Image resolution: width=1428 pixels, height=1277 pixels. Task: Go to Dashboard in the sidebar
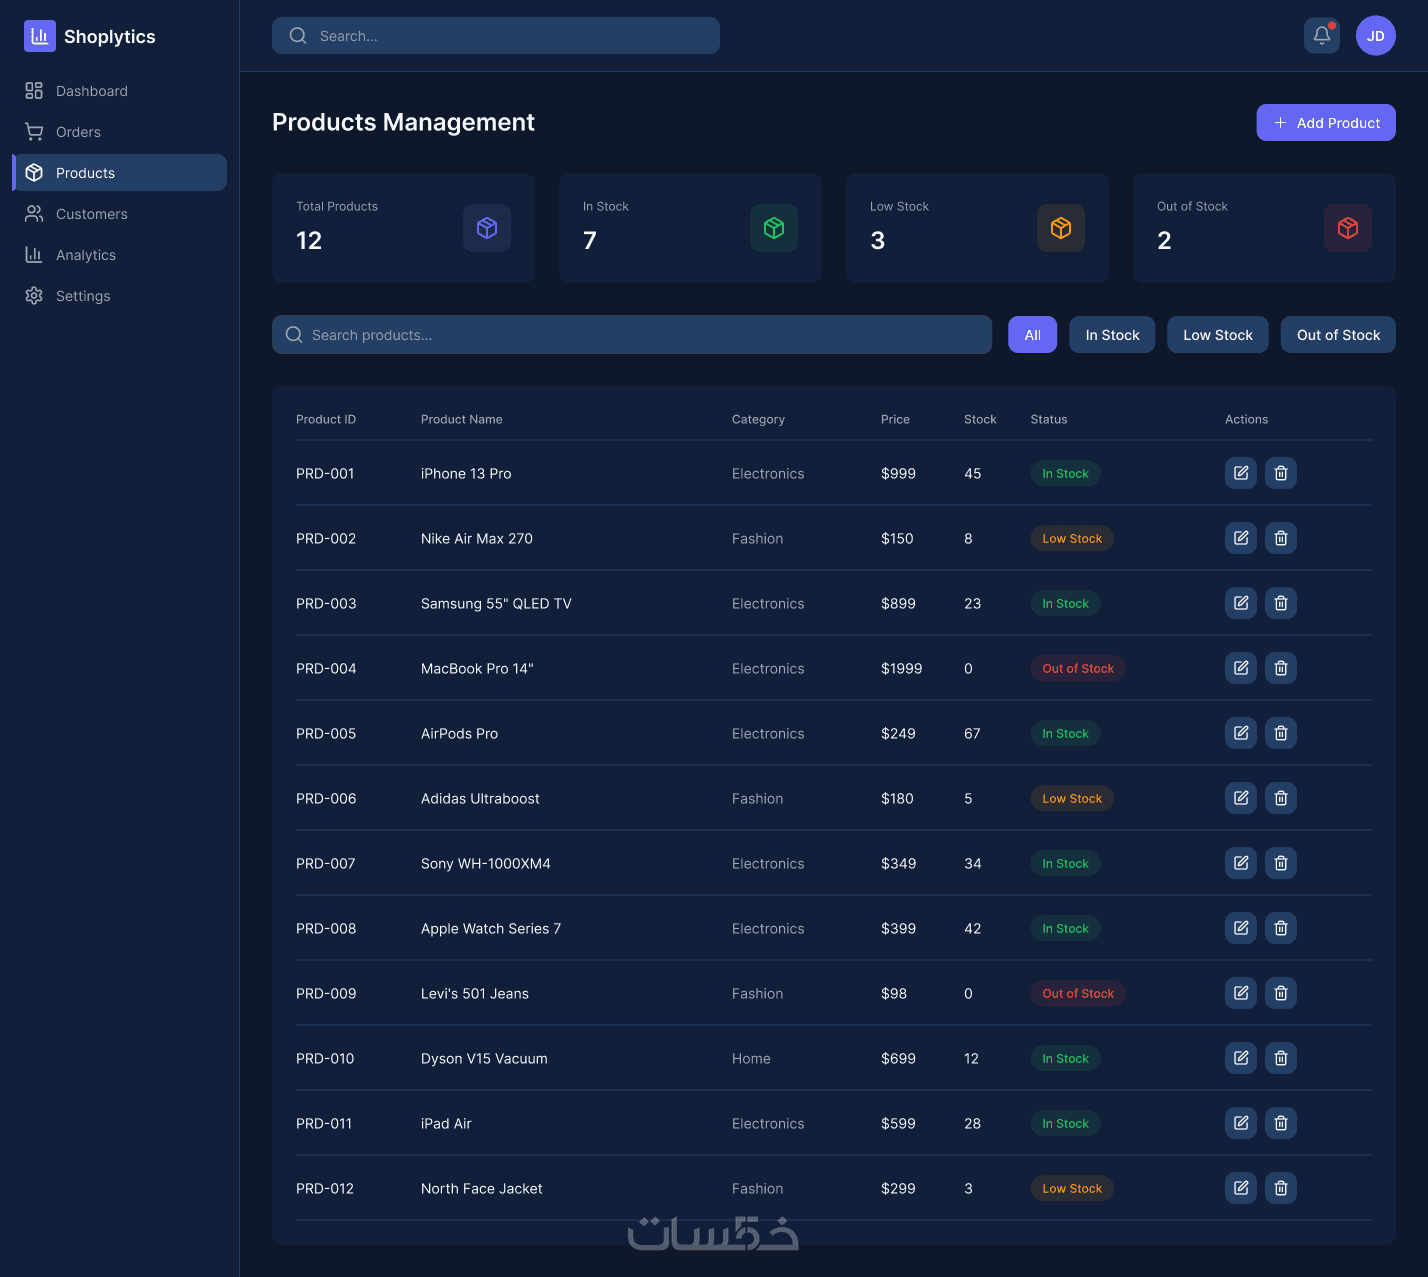point(119,91)
